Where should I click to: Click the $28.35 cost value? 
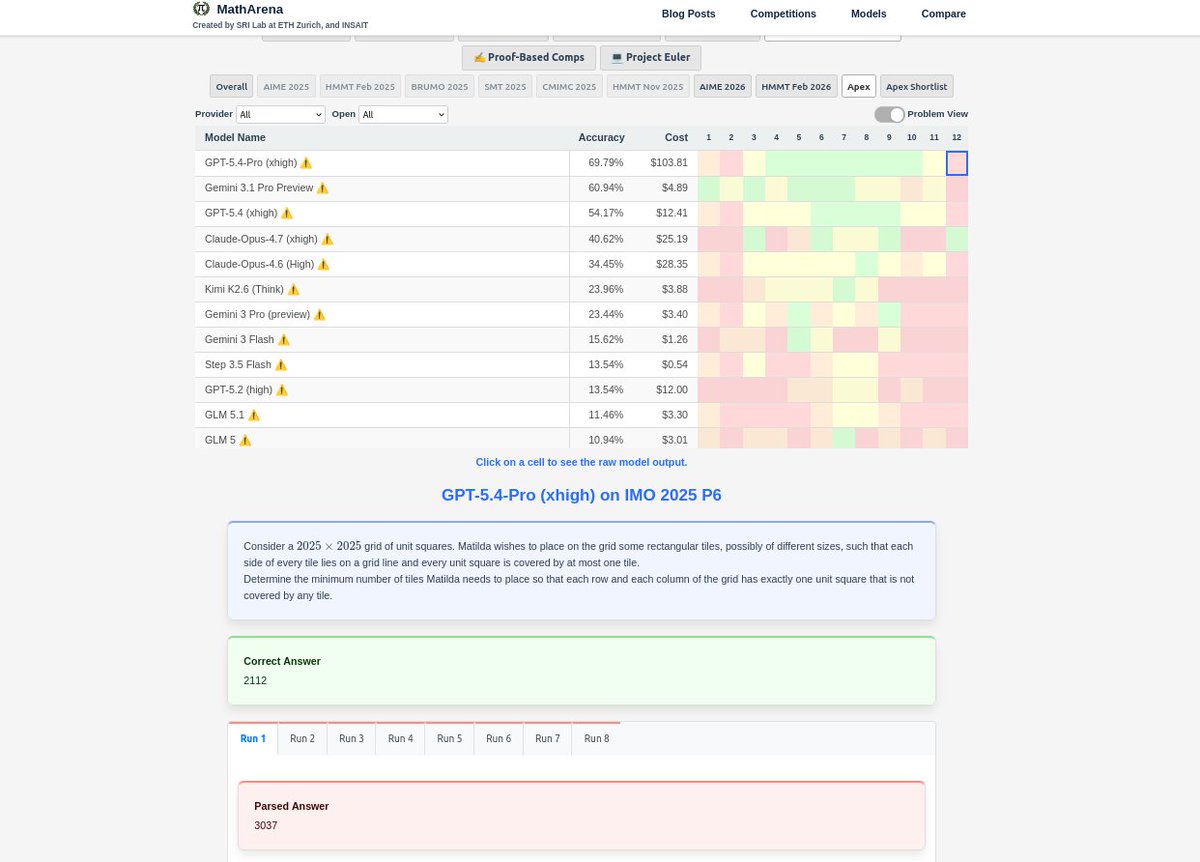[x=673, y=264]
